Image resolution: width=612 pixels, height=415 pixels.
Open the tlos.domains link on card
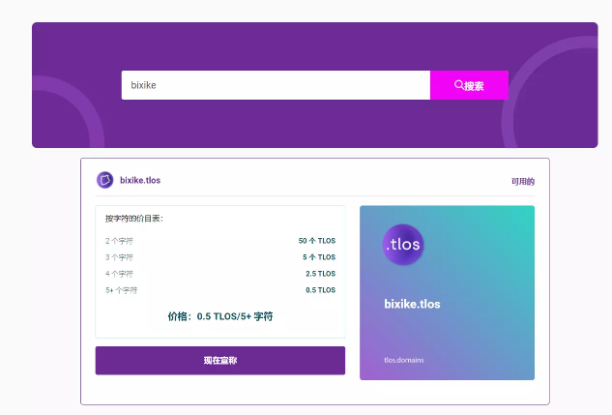pos(404,360)
